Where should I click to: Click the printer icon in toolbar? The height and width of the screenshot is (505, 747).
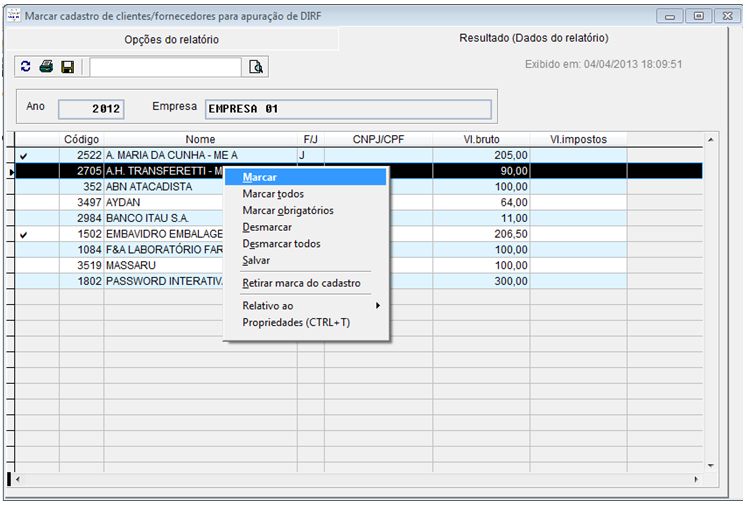pos(46,67)
